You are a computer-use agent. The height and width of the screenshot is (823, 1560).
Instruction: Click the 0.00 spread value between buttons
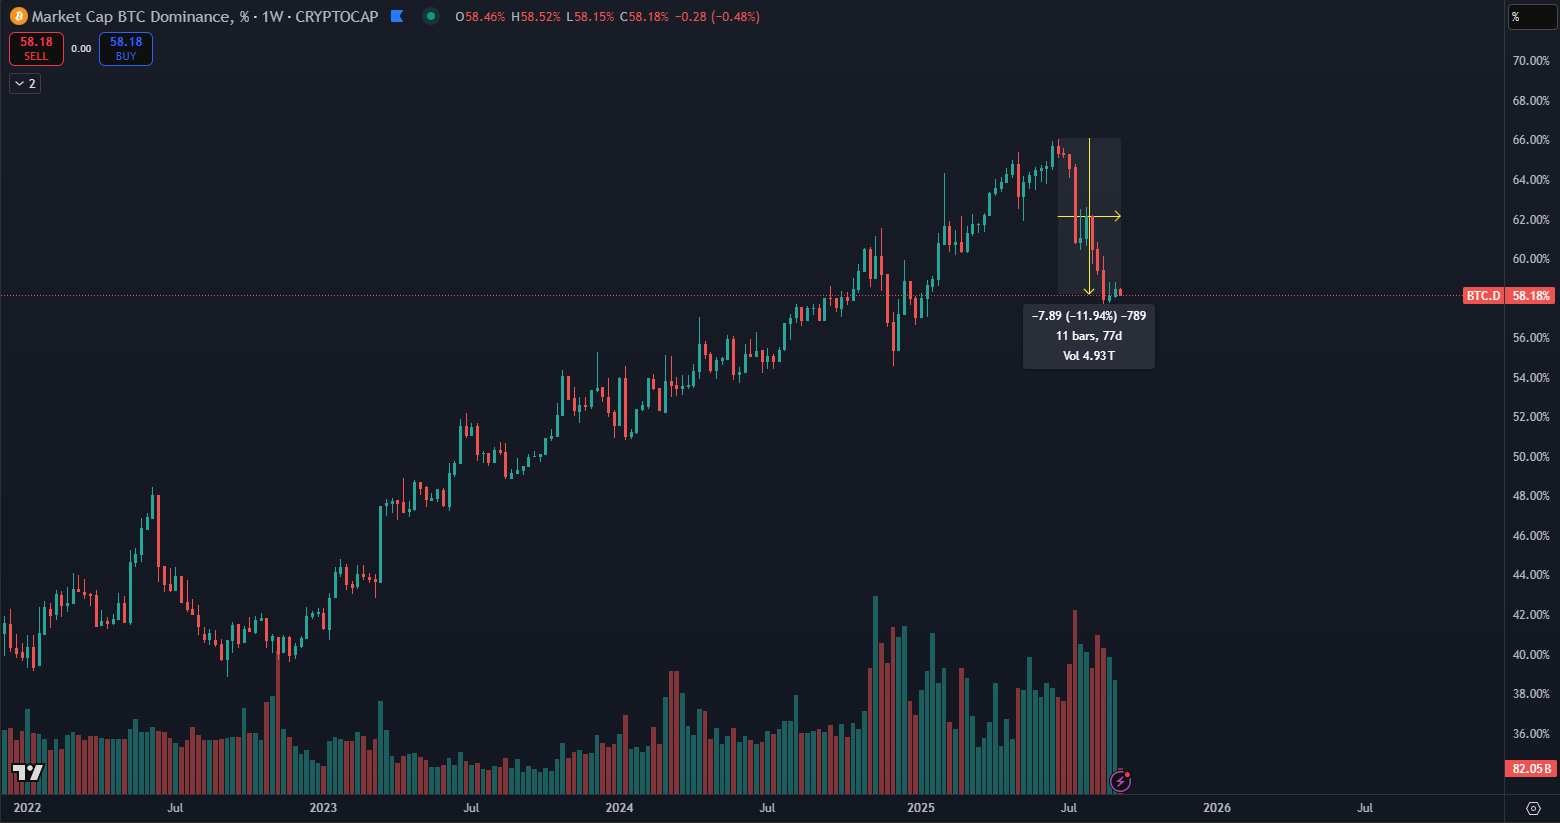tap(81, 49)
